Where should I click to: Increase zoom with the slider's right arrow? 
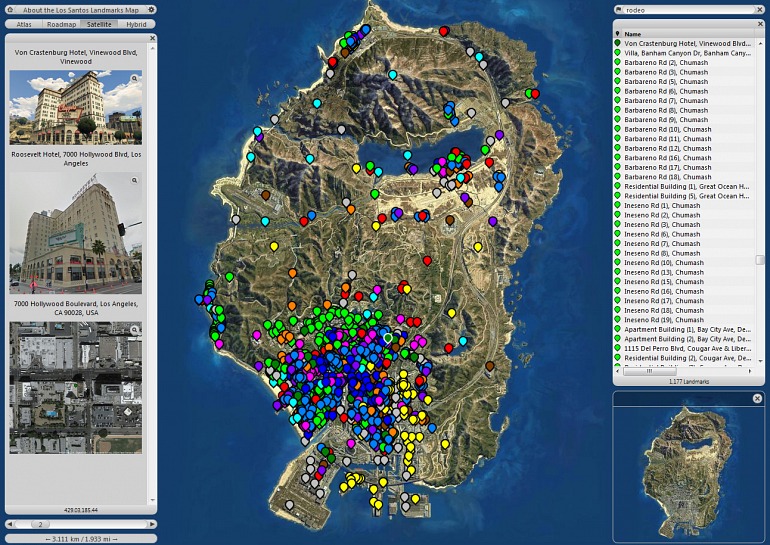tap(152, 524)
